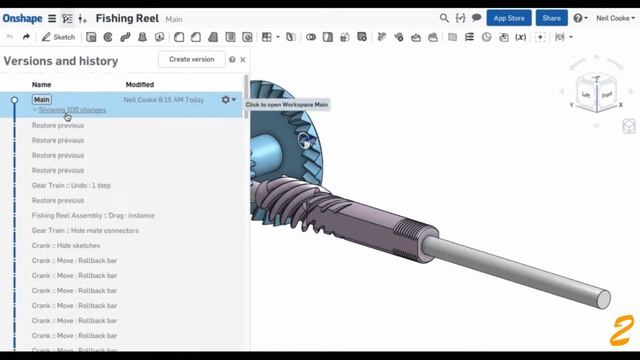Click the Showing 108 changes link
Viewport: 640px width, 360px height.
coord(72,110)
